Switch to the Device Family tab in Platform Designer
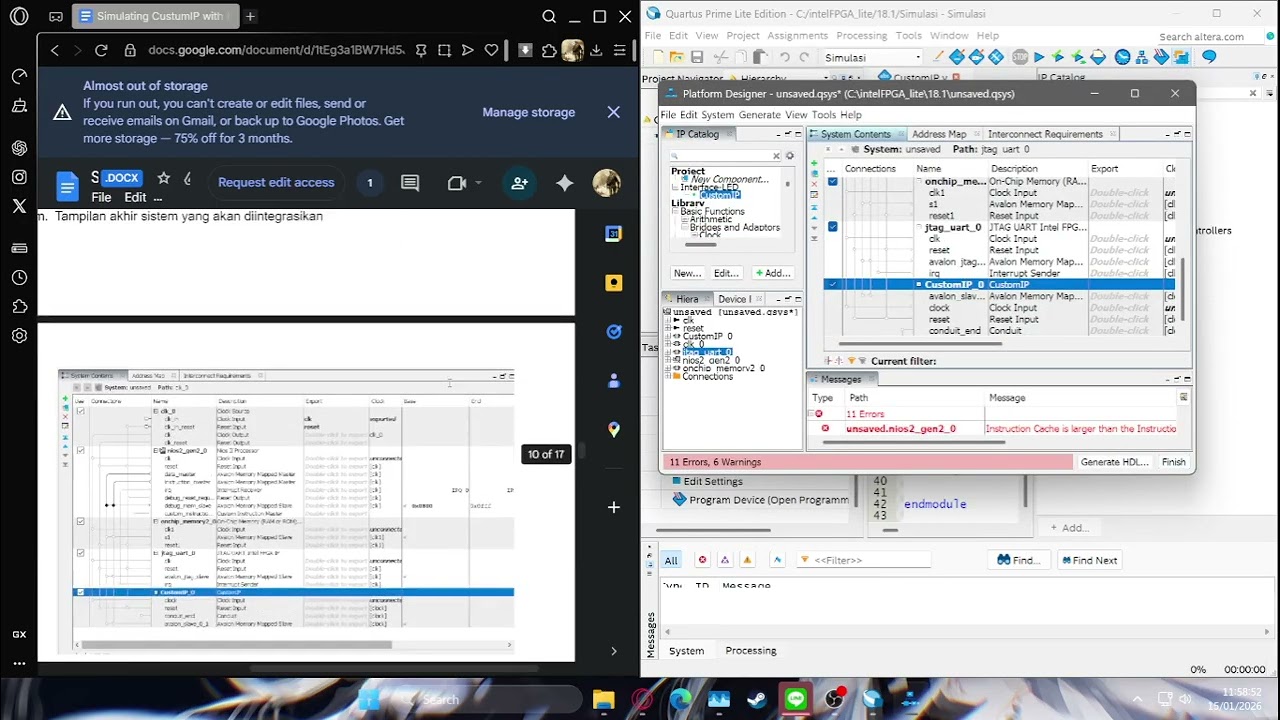The width and height of the screenshot is (1280, 720). (x=735, y=299)
